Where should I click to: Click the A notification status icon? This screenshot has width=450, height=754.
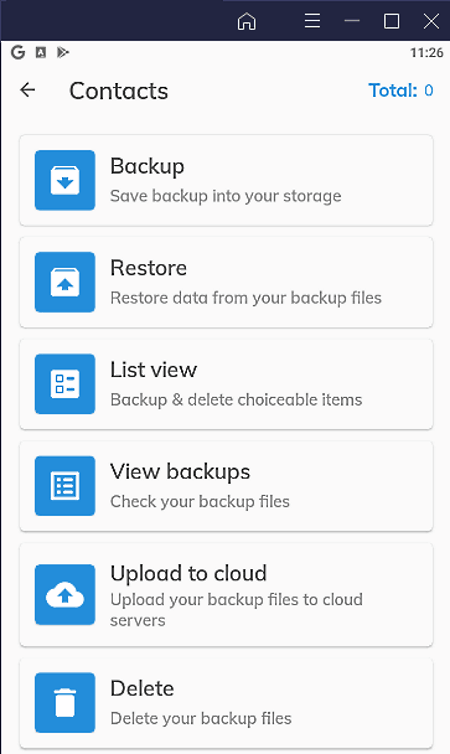41,52
